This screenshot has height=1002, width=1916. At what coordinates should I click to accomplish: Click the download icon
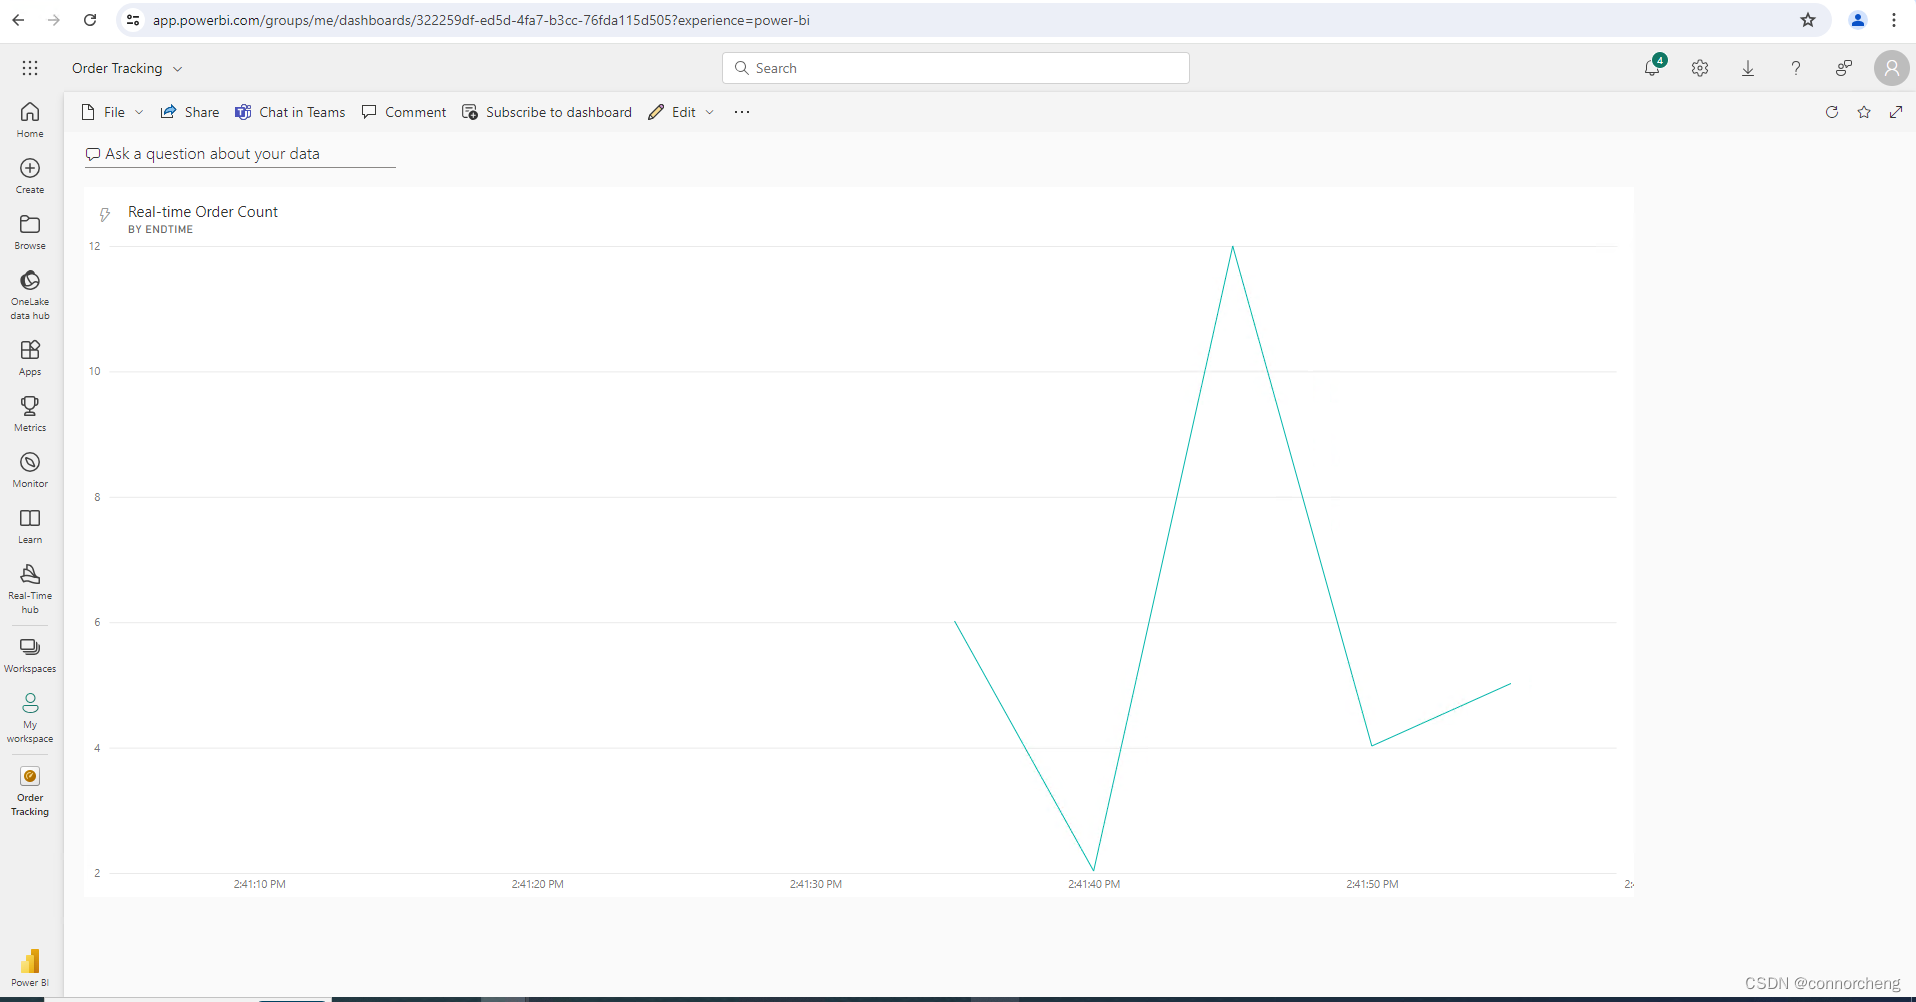(1748, 68)
